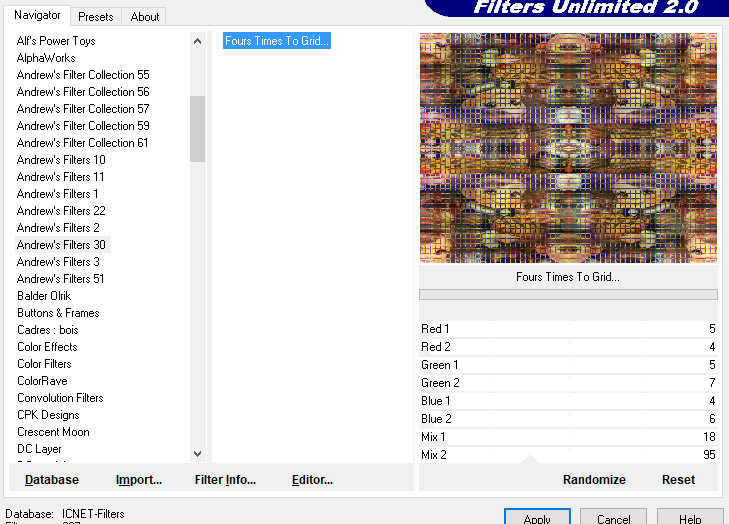Click the category list scroll-down arrow
Screen dimensions: 729x524
pos(198,453)
